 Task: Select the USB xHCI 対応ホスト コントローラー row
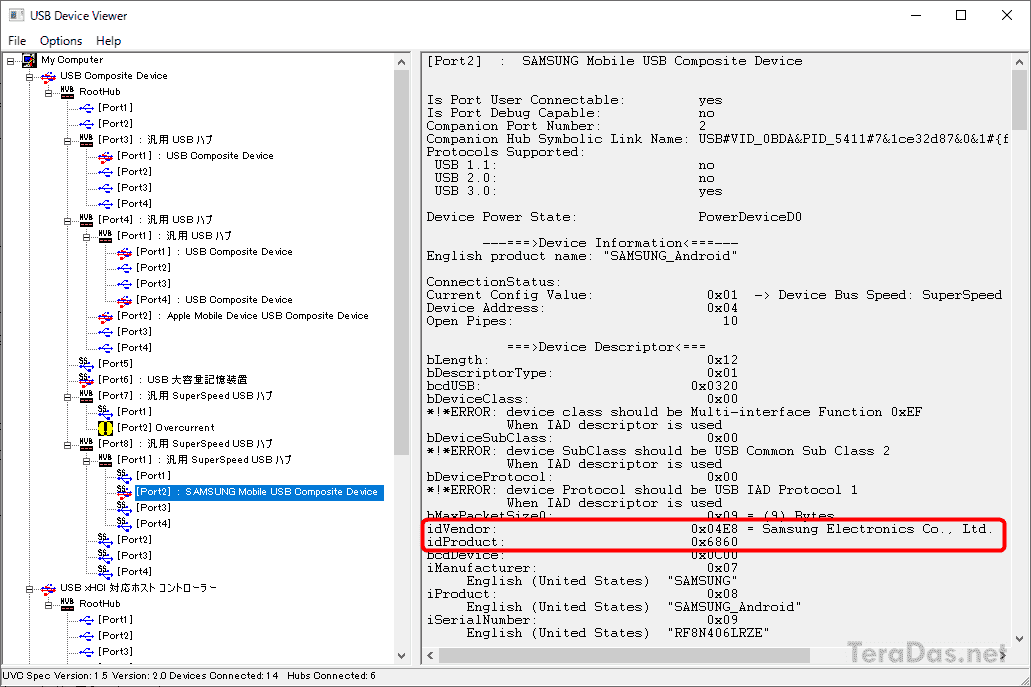138,588
